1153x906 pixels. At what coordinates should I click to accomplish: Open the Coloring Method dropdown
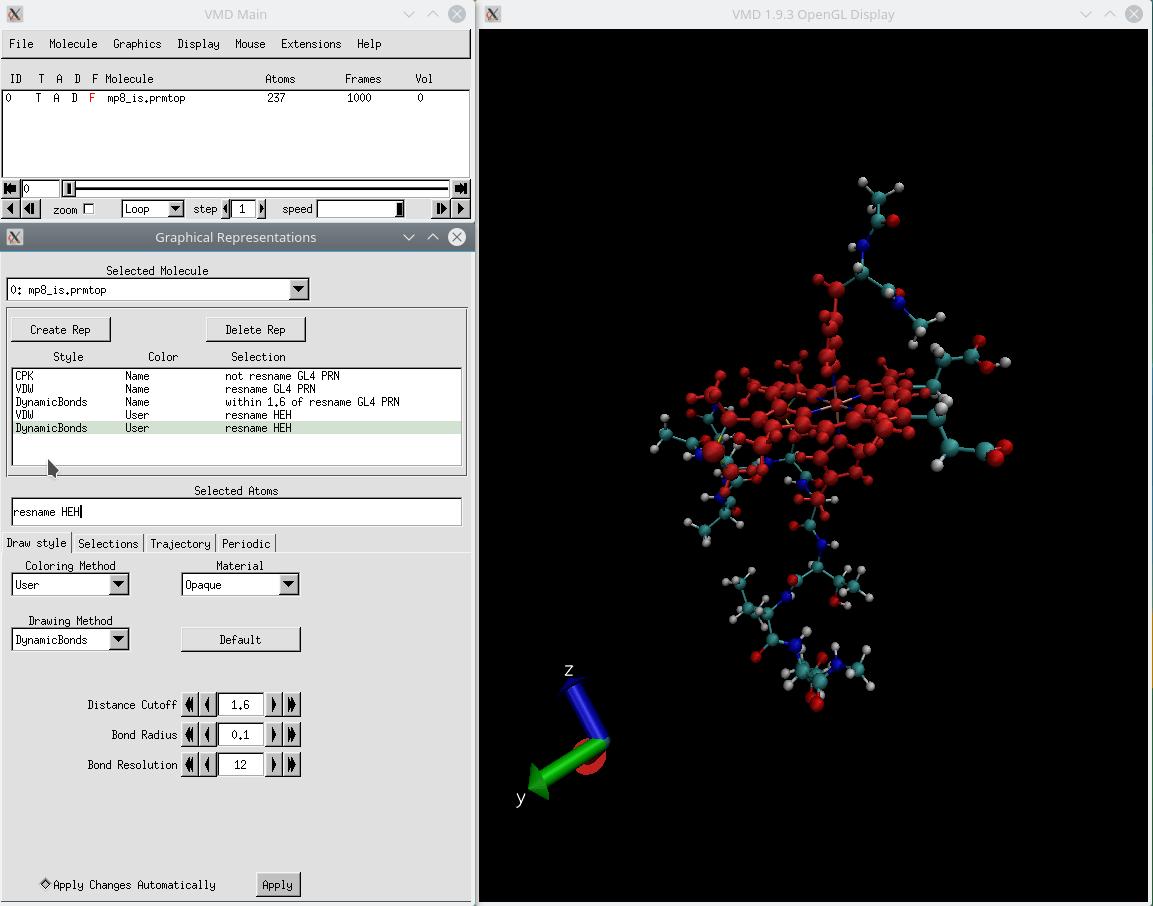tap(120, 584)
